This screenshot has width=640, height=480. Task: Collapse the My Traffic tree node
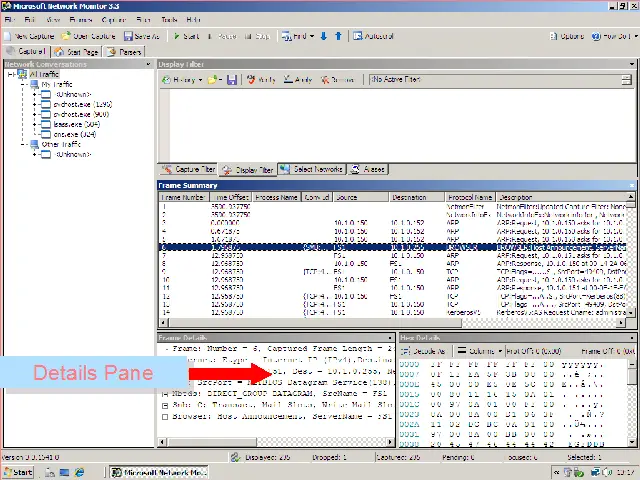(24, 84)
